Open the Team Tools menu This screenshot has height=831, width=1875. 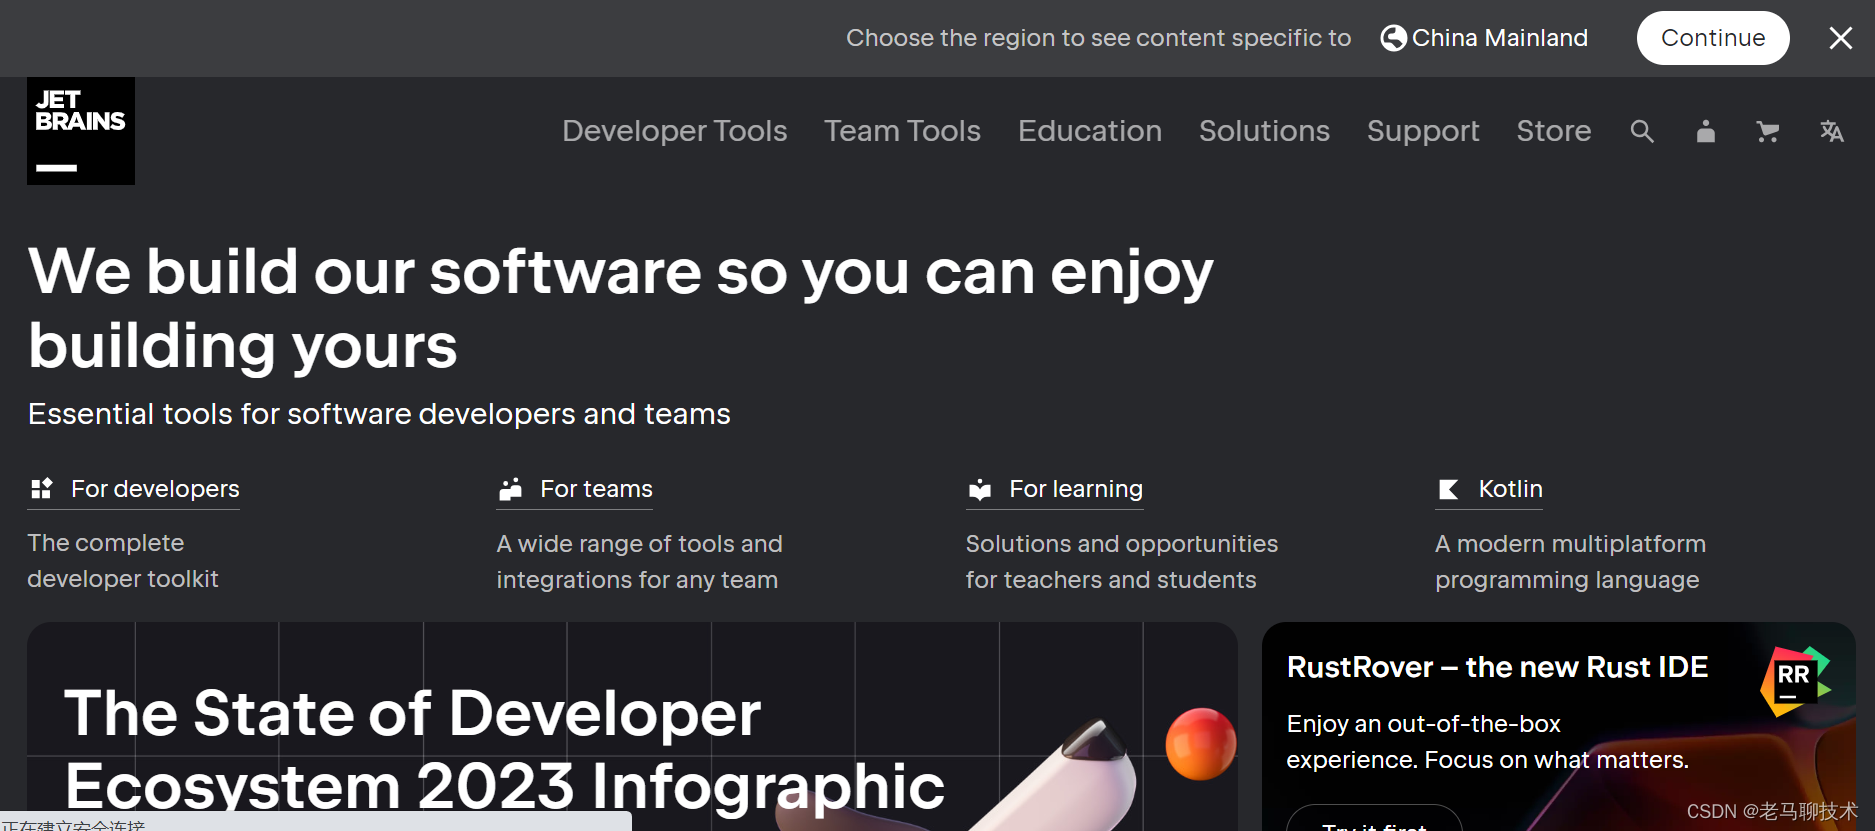902,131
